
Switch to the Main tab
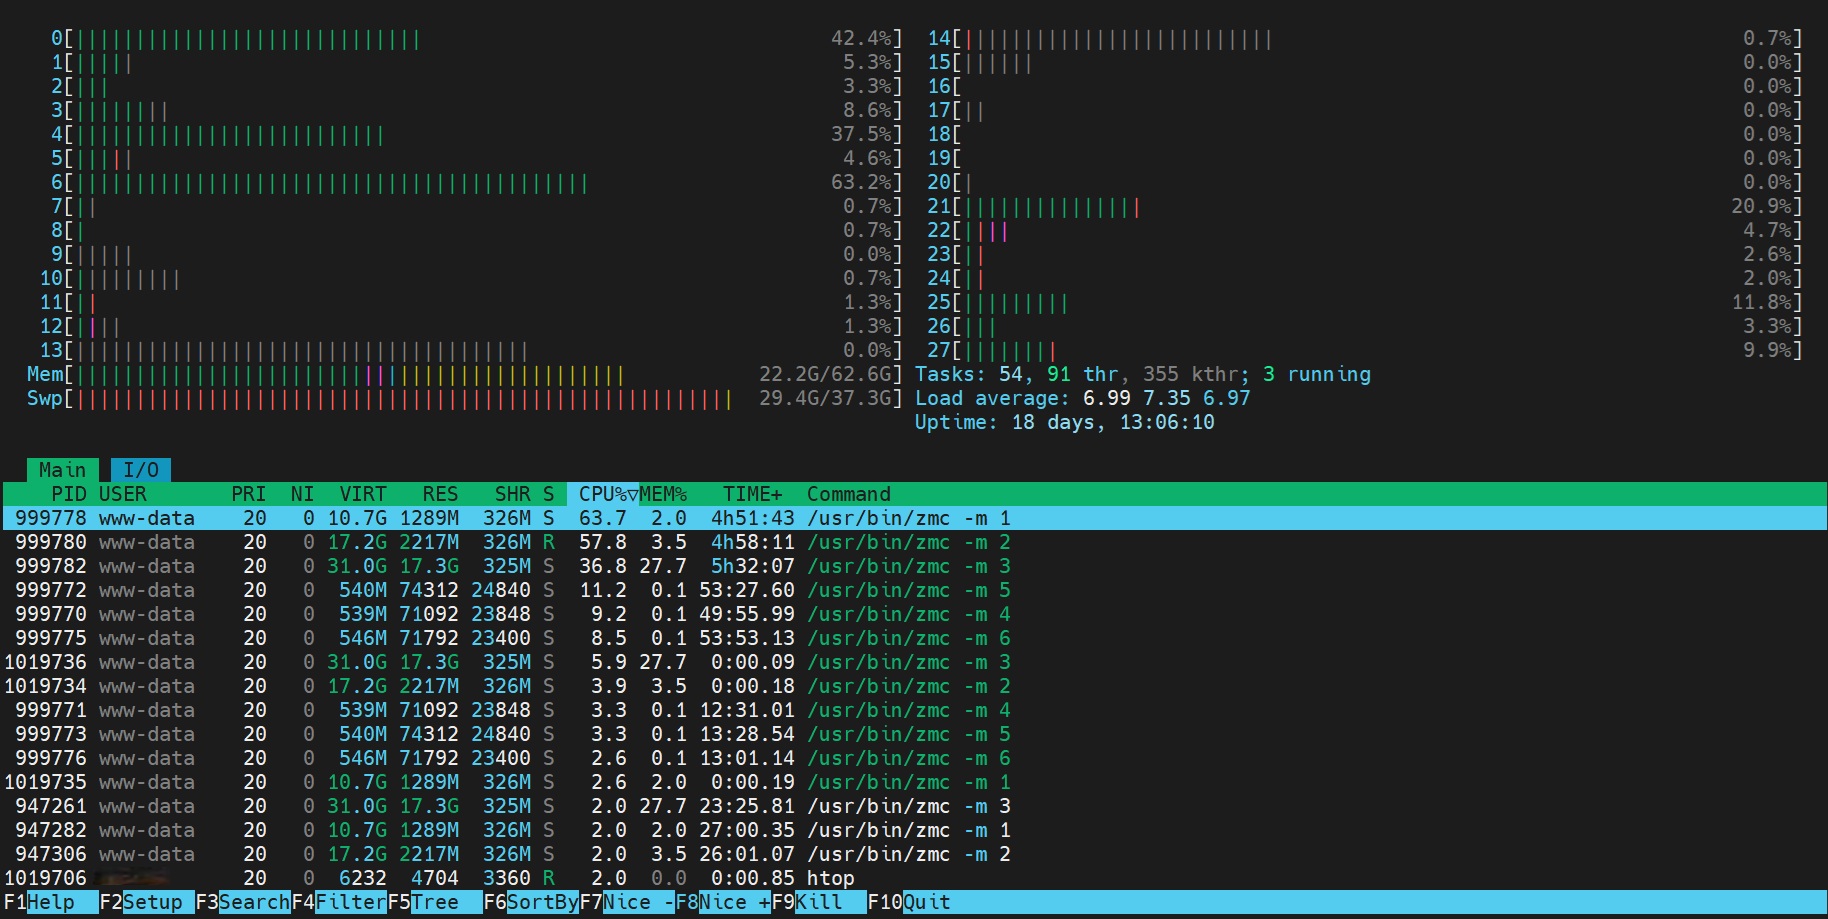tap(62, 470)
